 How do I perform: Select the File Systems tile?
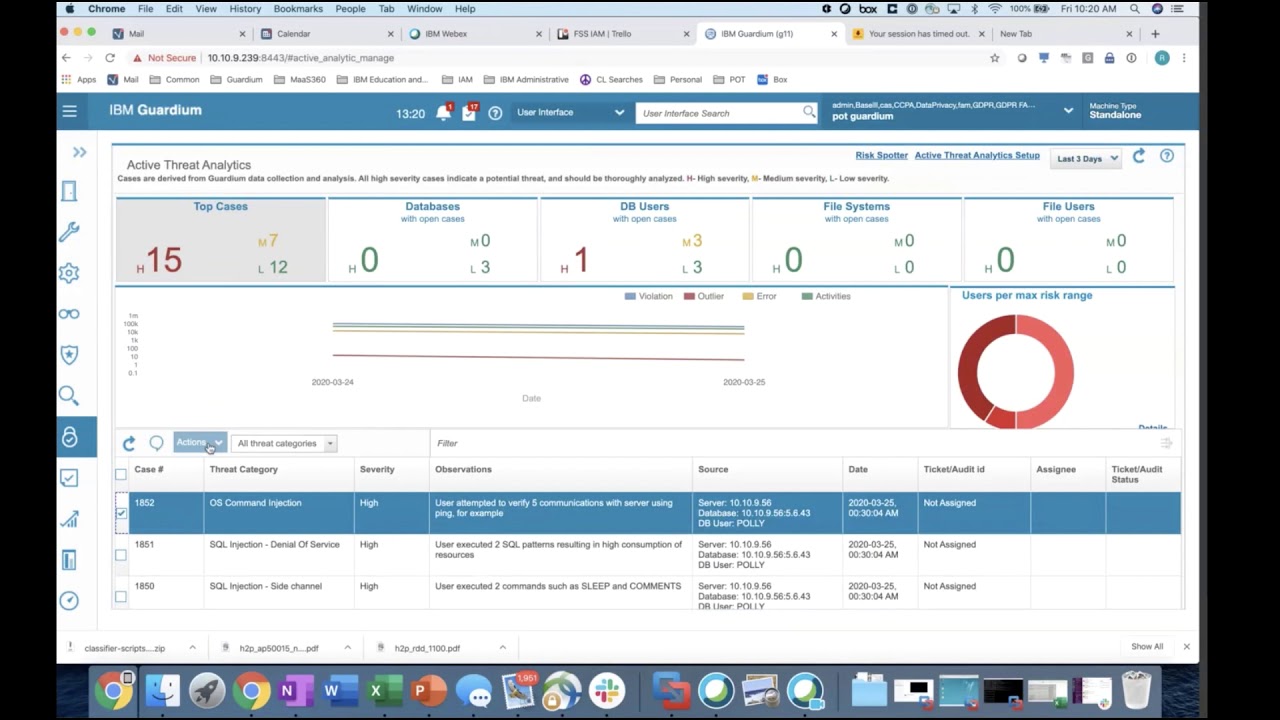(857, 240)
